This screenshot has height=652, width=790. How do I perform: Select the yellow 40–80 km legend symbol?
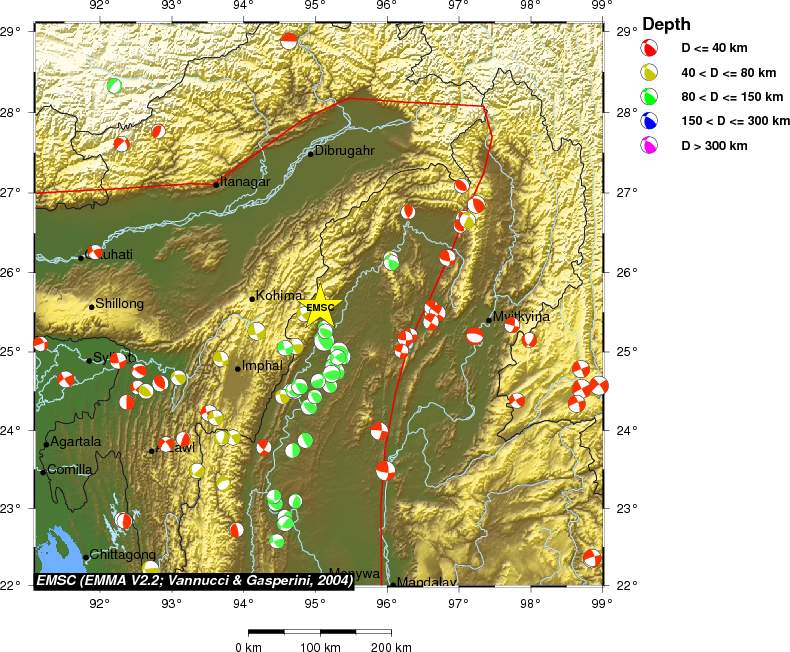tap(650, 72)
